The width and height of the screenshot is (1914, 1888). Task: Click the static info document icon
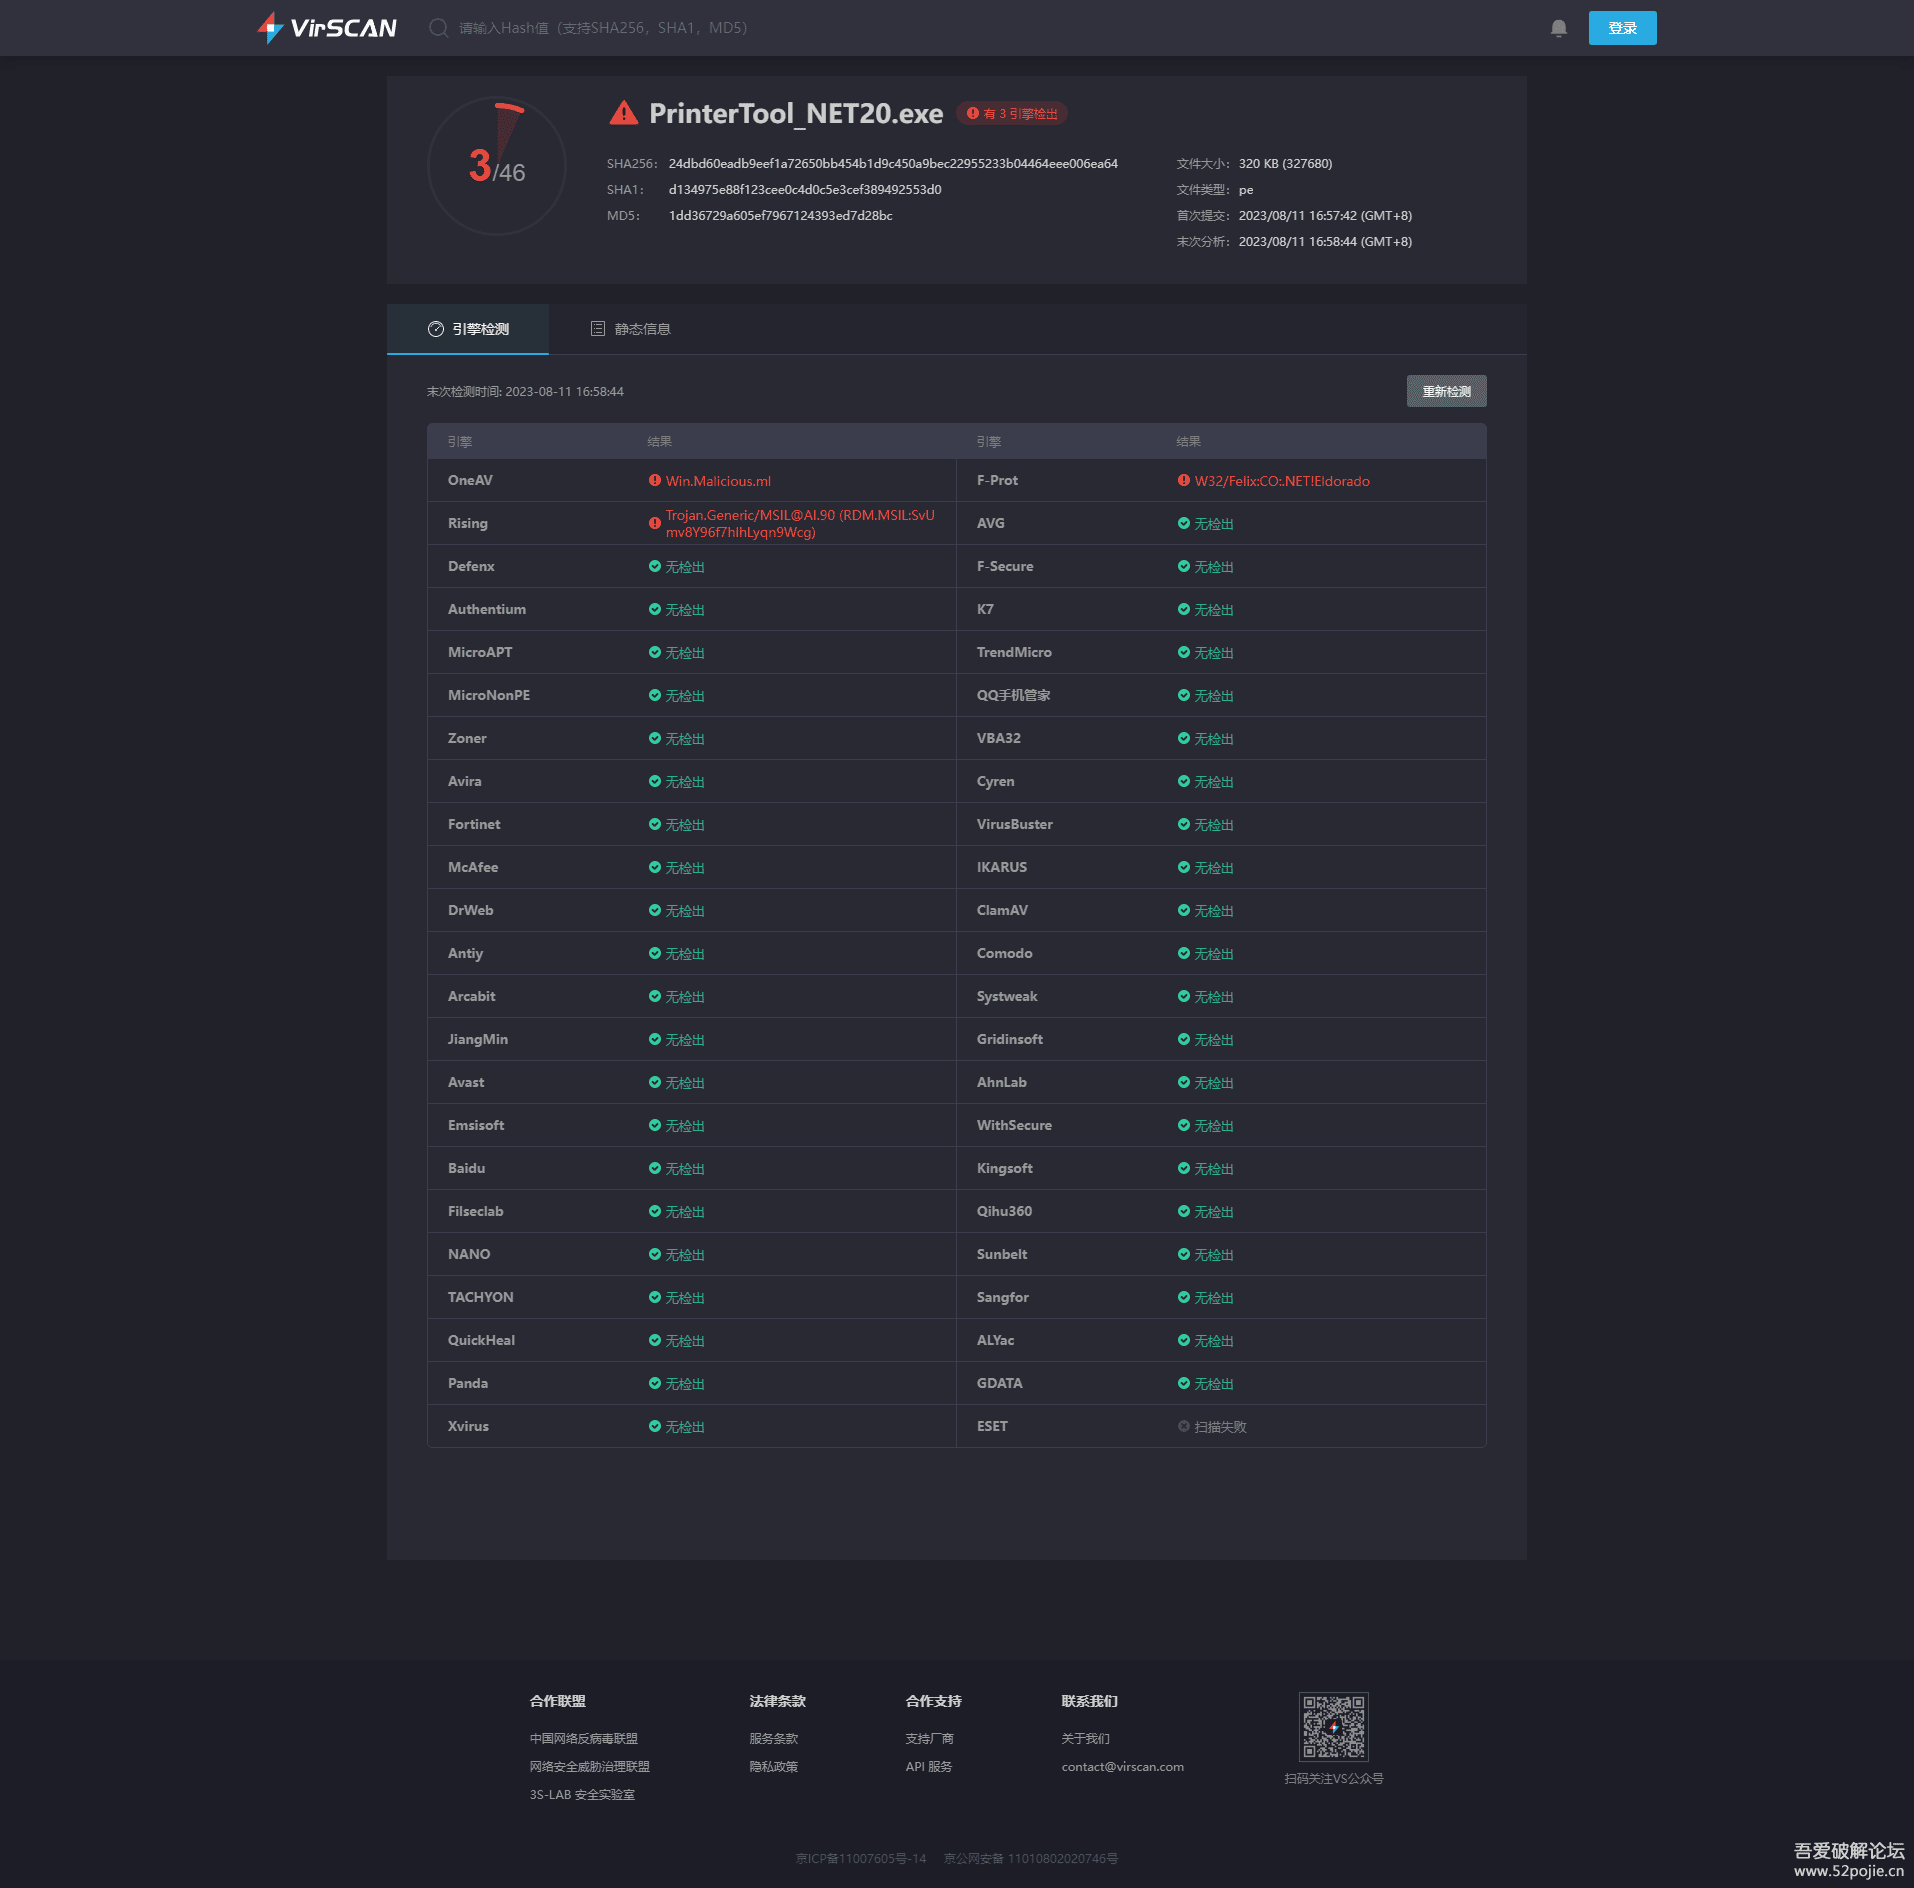[x=598, y=329]
